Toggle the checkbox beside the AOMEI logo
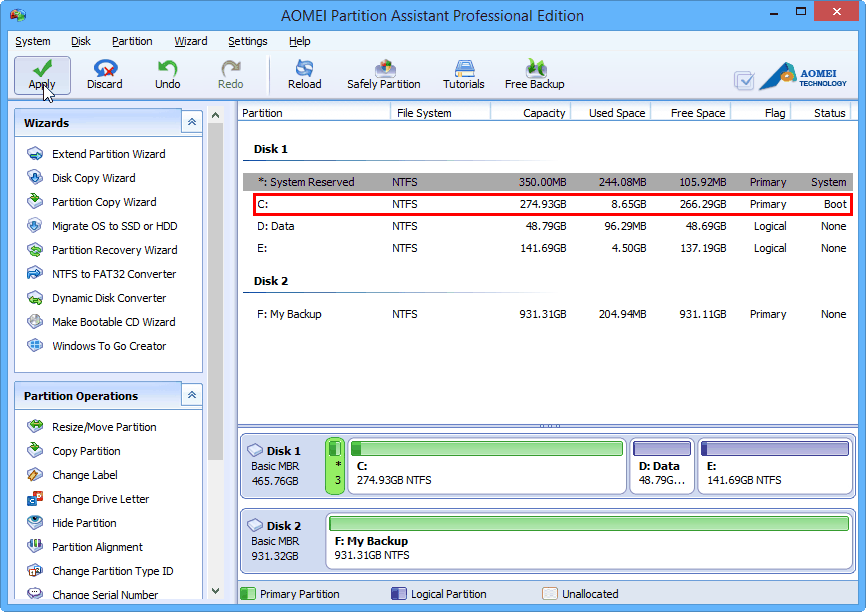This screenshot has height=612, width=866. click(x=744, y=79)
